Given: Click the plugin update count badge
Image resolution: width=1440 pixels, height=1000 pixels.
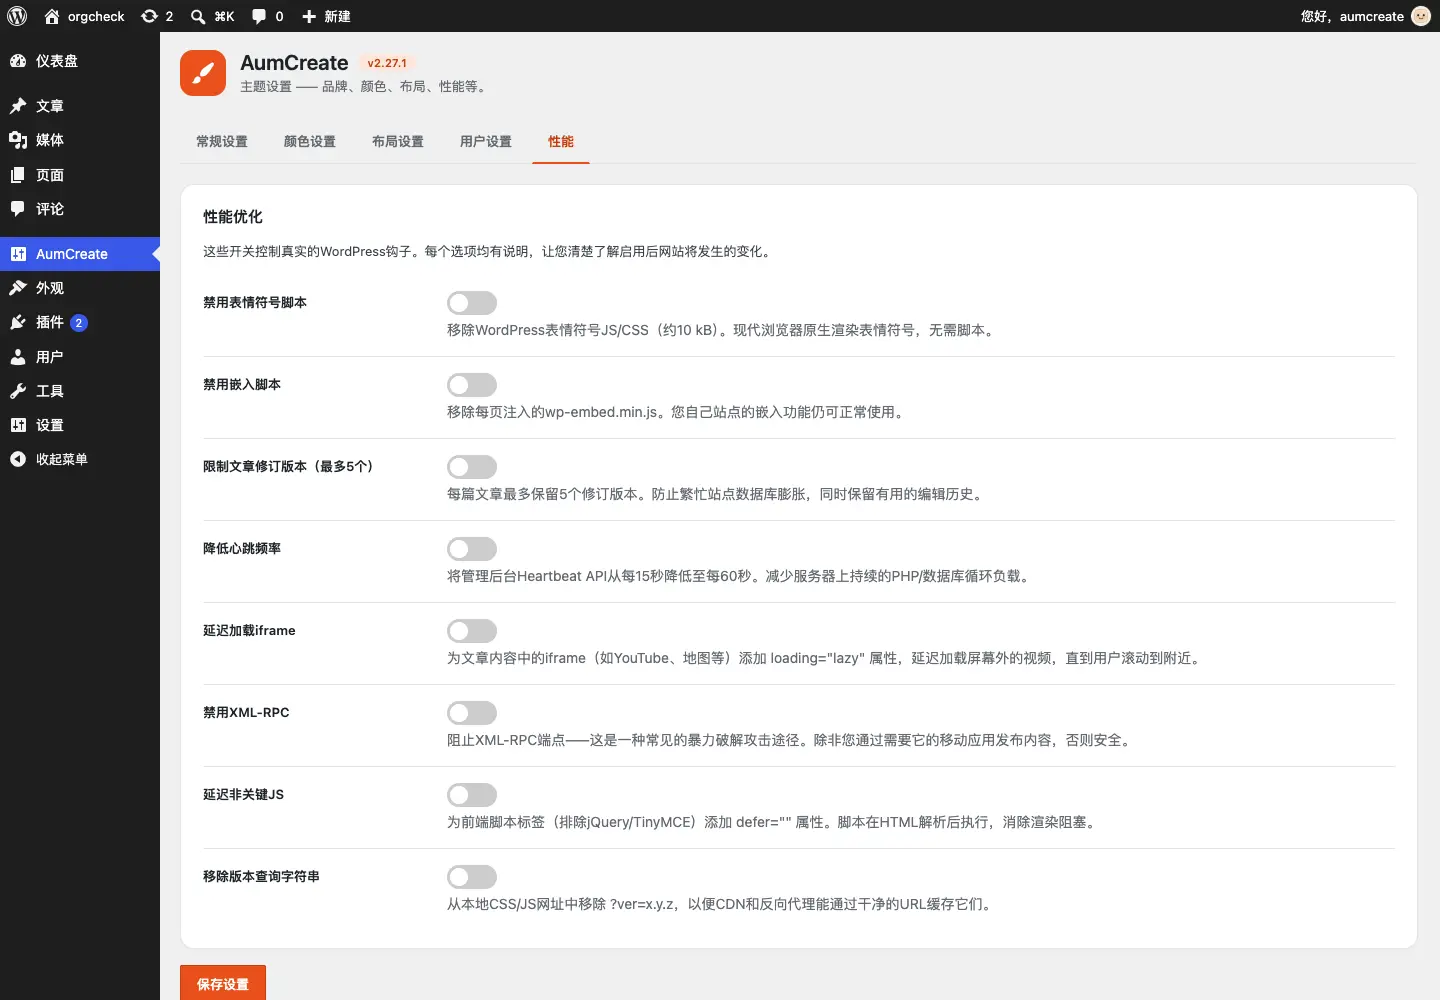Looking at the screenshot, I should [x=79, y=323].
